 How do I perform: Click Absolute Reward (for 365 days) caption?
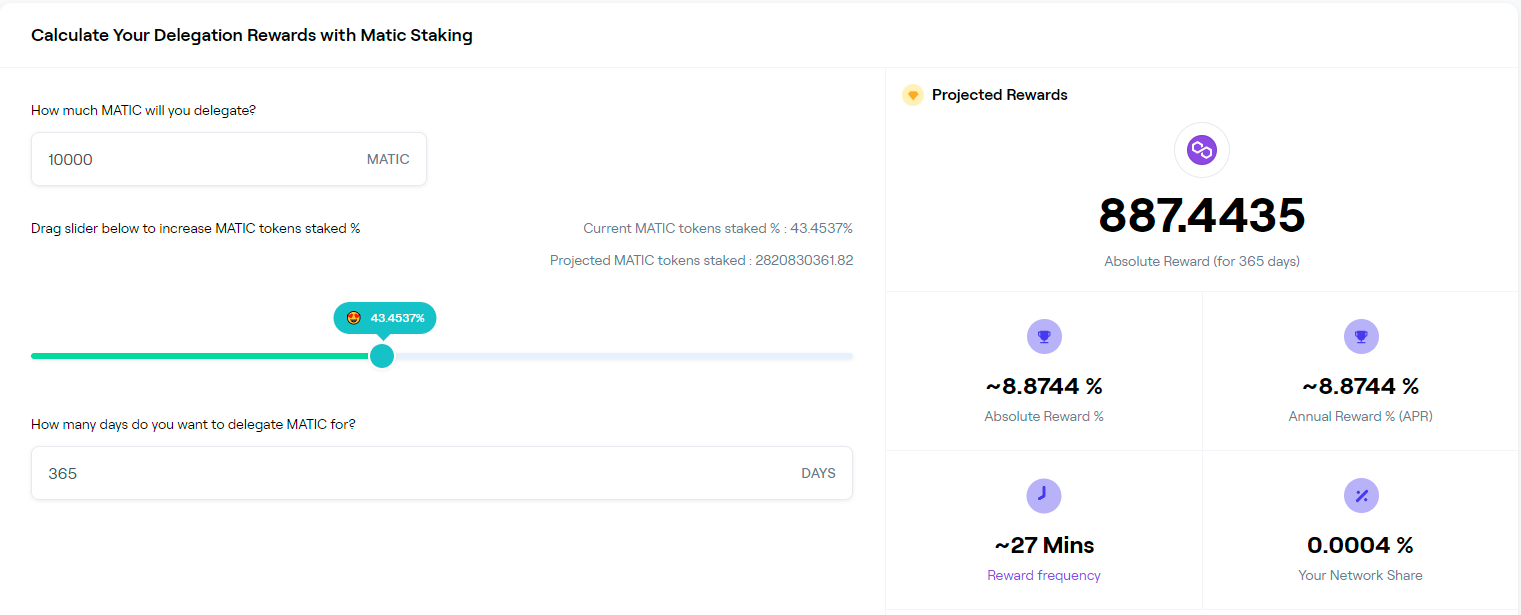coord(1202,261)
